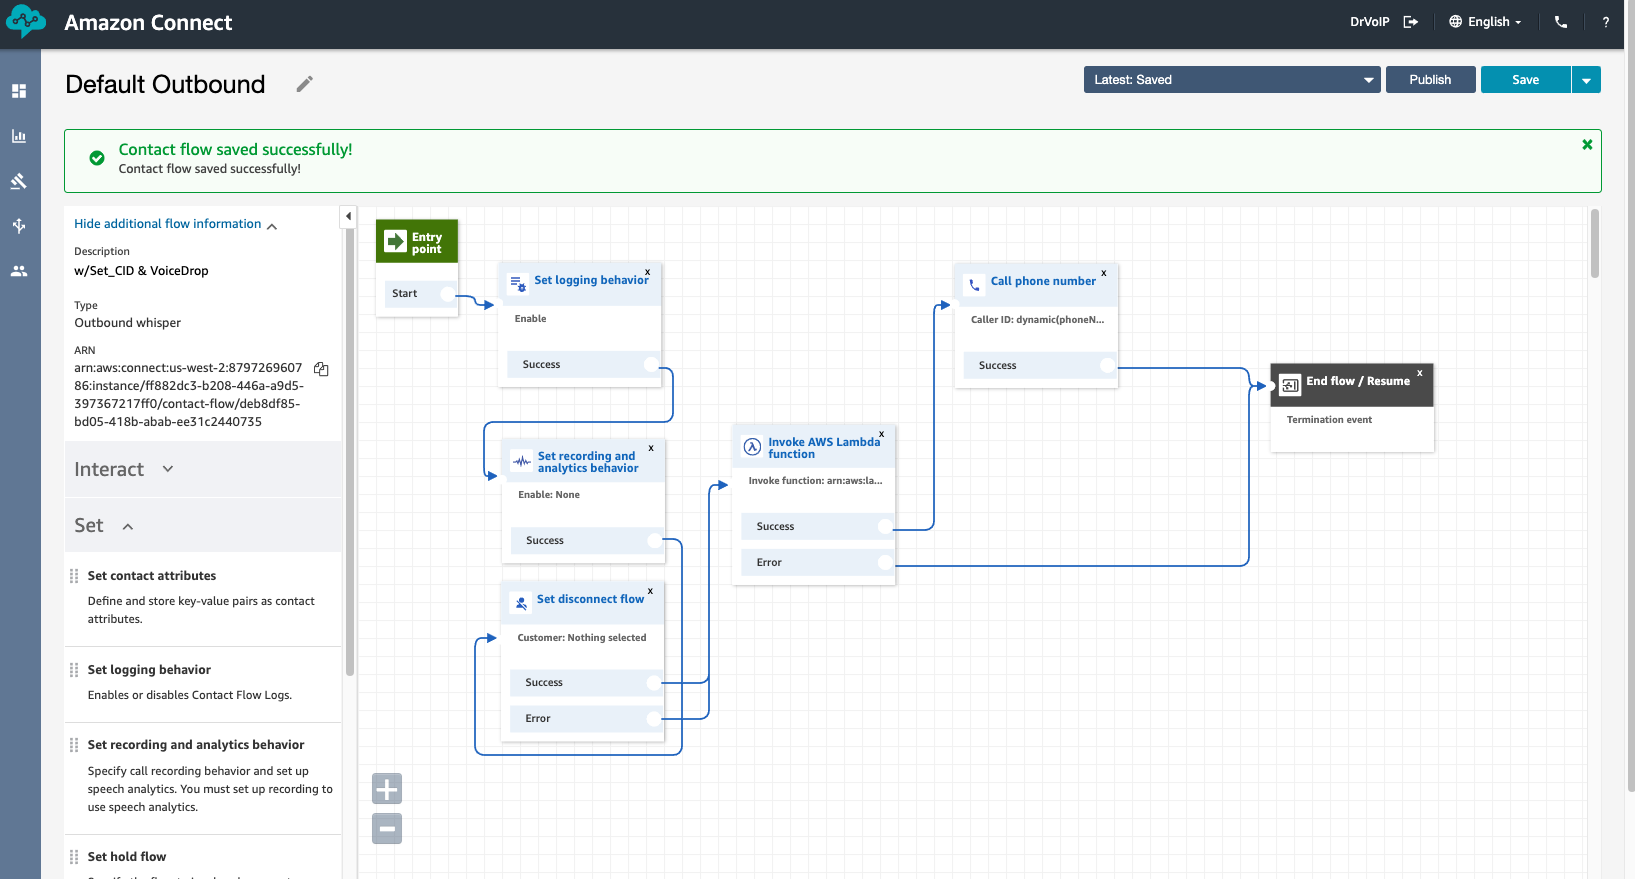Viewport: 1635px width, 879px height.
Task: Click the canvas vertical scrollbar
Action: click(1595, 243)
